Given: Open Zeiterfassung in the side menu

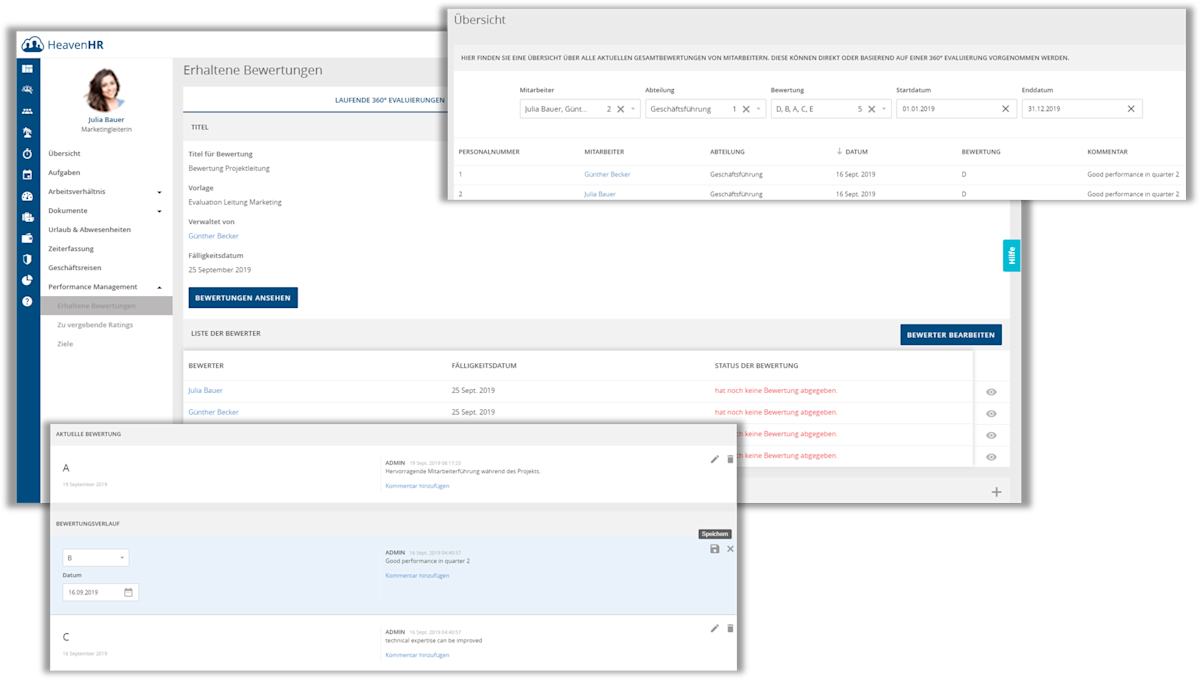Looking at the screenshot, I should 71,249.
